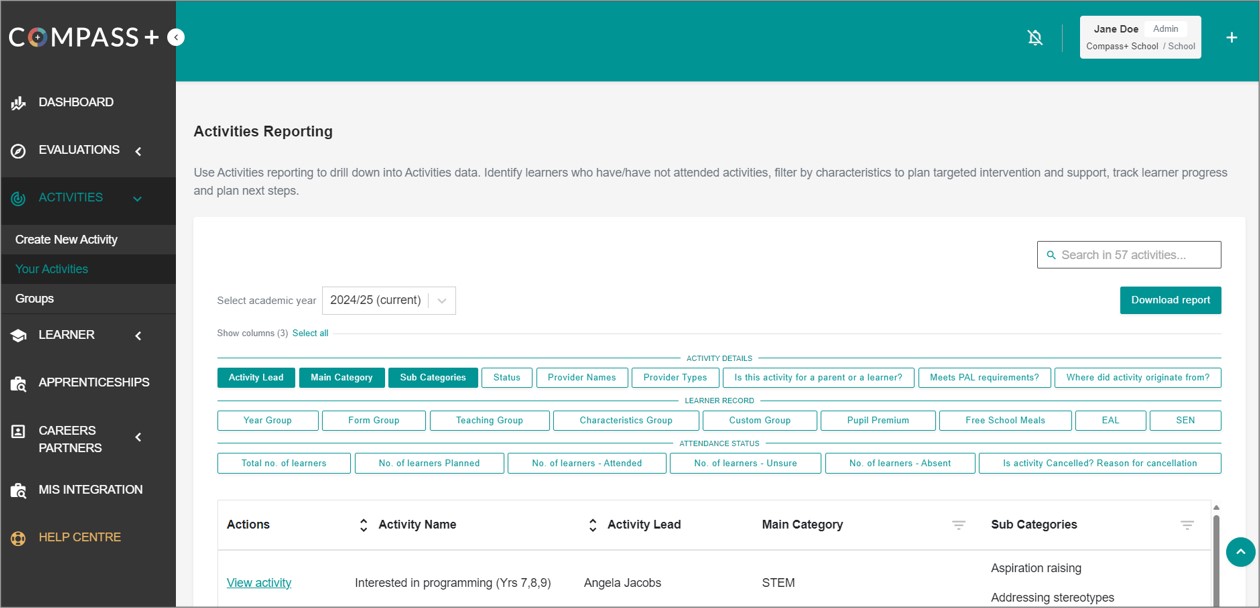Go to Groups in sidebar submenu
Screen dimensions: 1260x608
(x=35, y=299)
